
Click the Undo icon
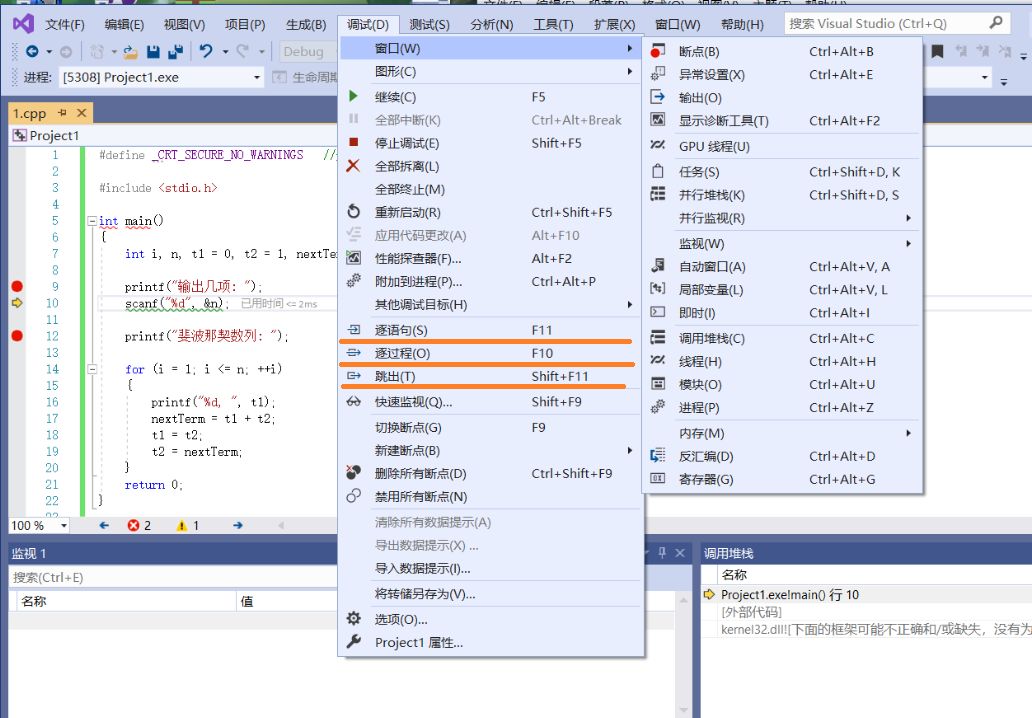206,51
